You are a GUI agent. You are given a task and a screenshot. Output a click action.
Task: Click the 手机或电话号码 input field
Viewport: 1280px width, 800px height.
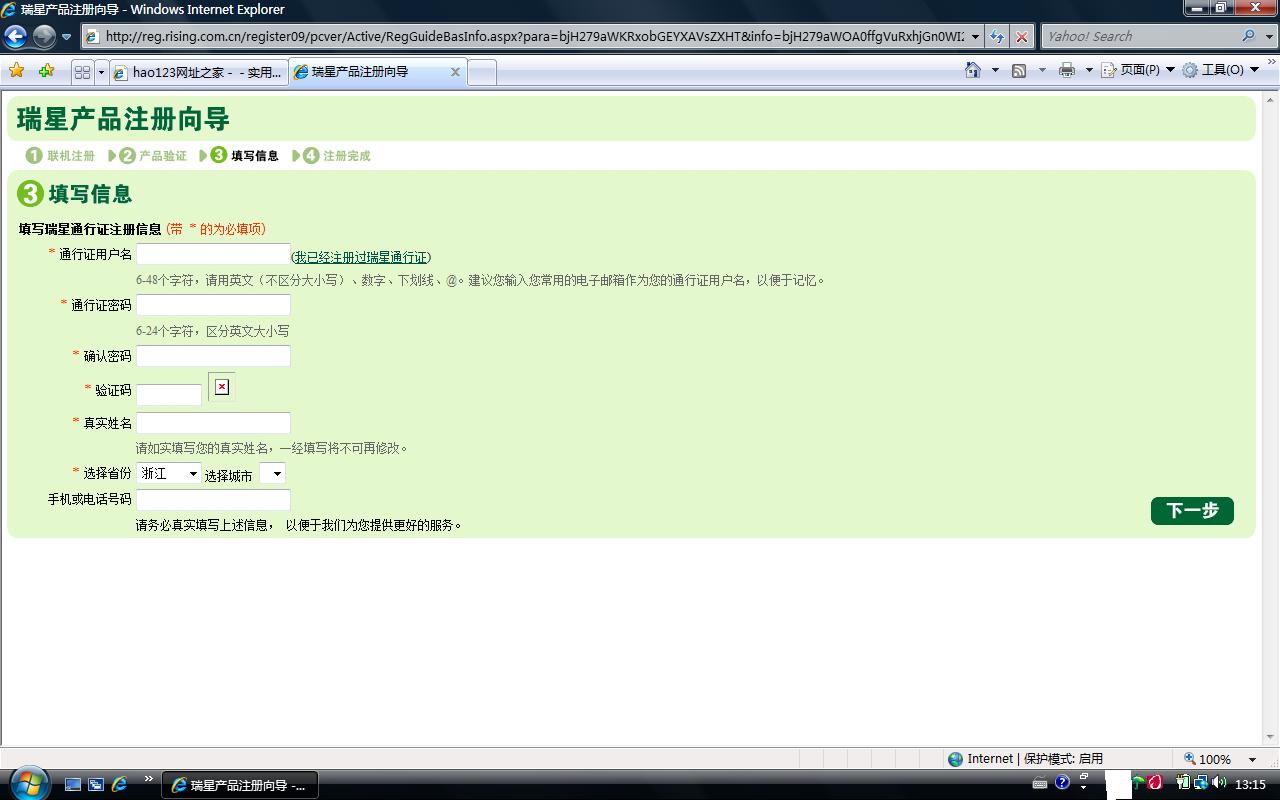tap(213, 500)
